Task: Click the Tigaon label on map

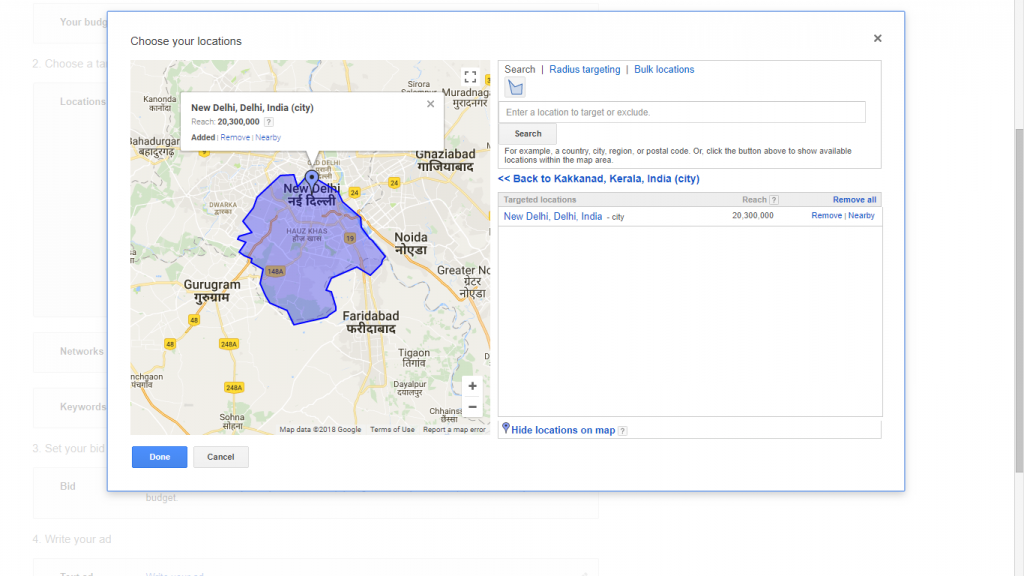Action: coord(414,357)
